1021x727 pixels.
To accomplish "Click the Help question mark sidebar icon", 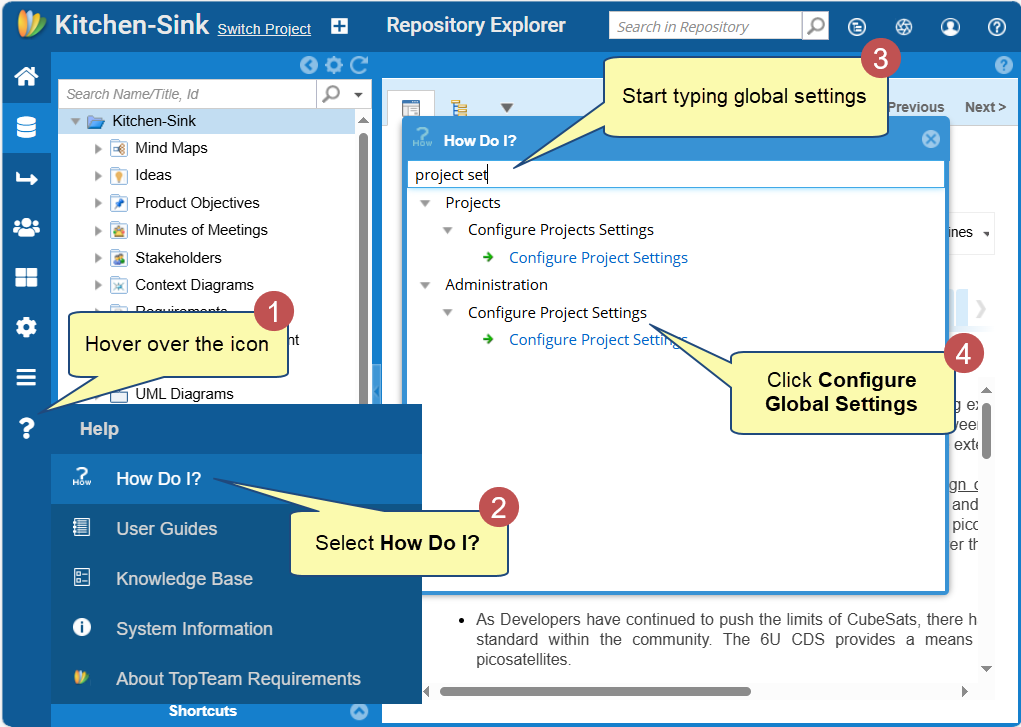I will [26, 428].
